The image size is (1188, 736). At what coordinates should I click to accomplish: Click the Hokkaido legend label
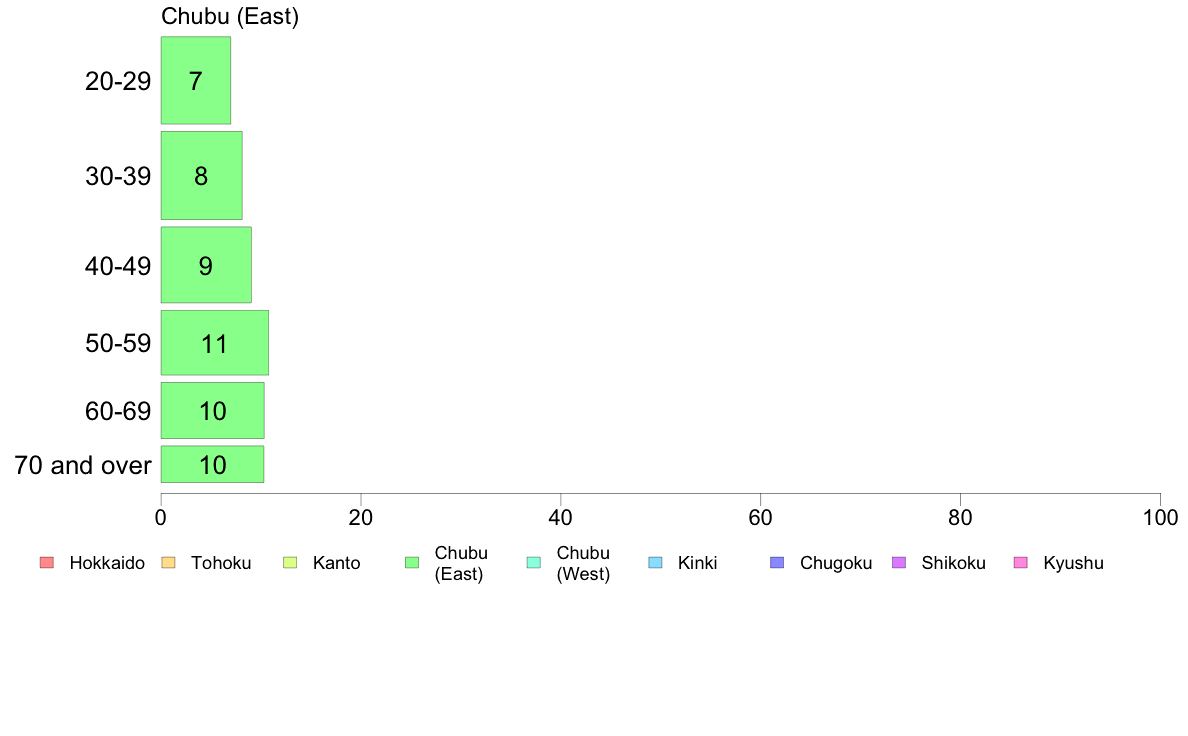tap(107, 563)
